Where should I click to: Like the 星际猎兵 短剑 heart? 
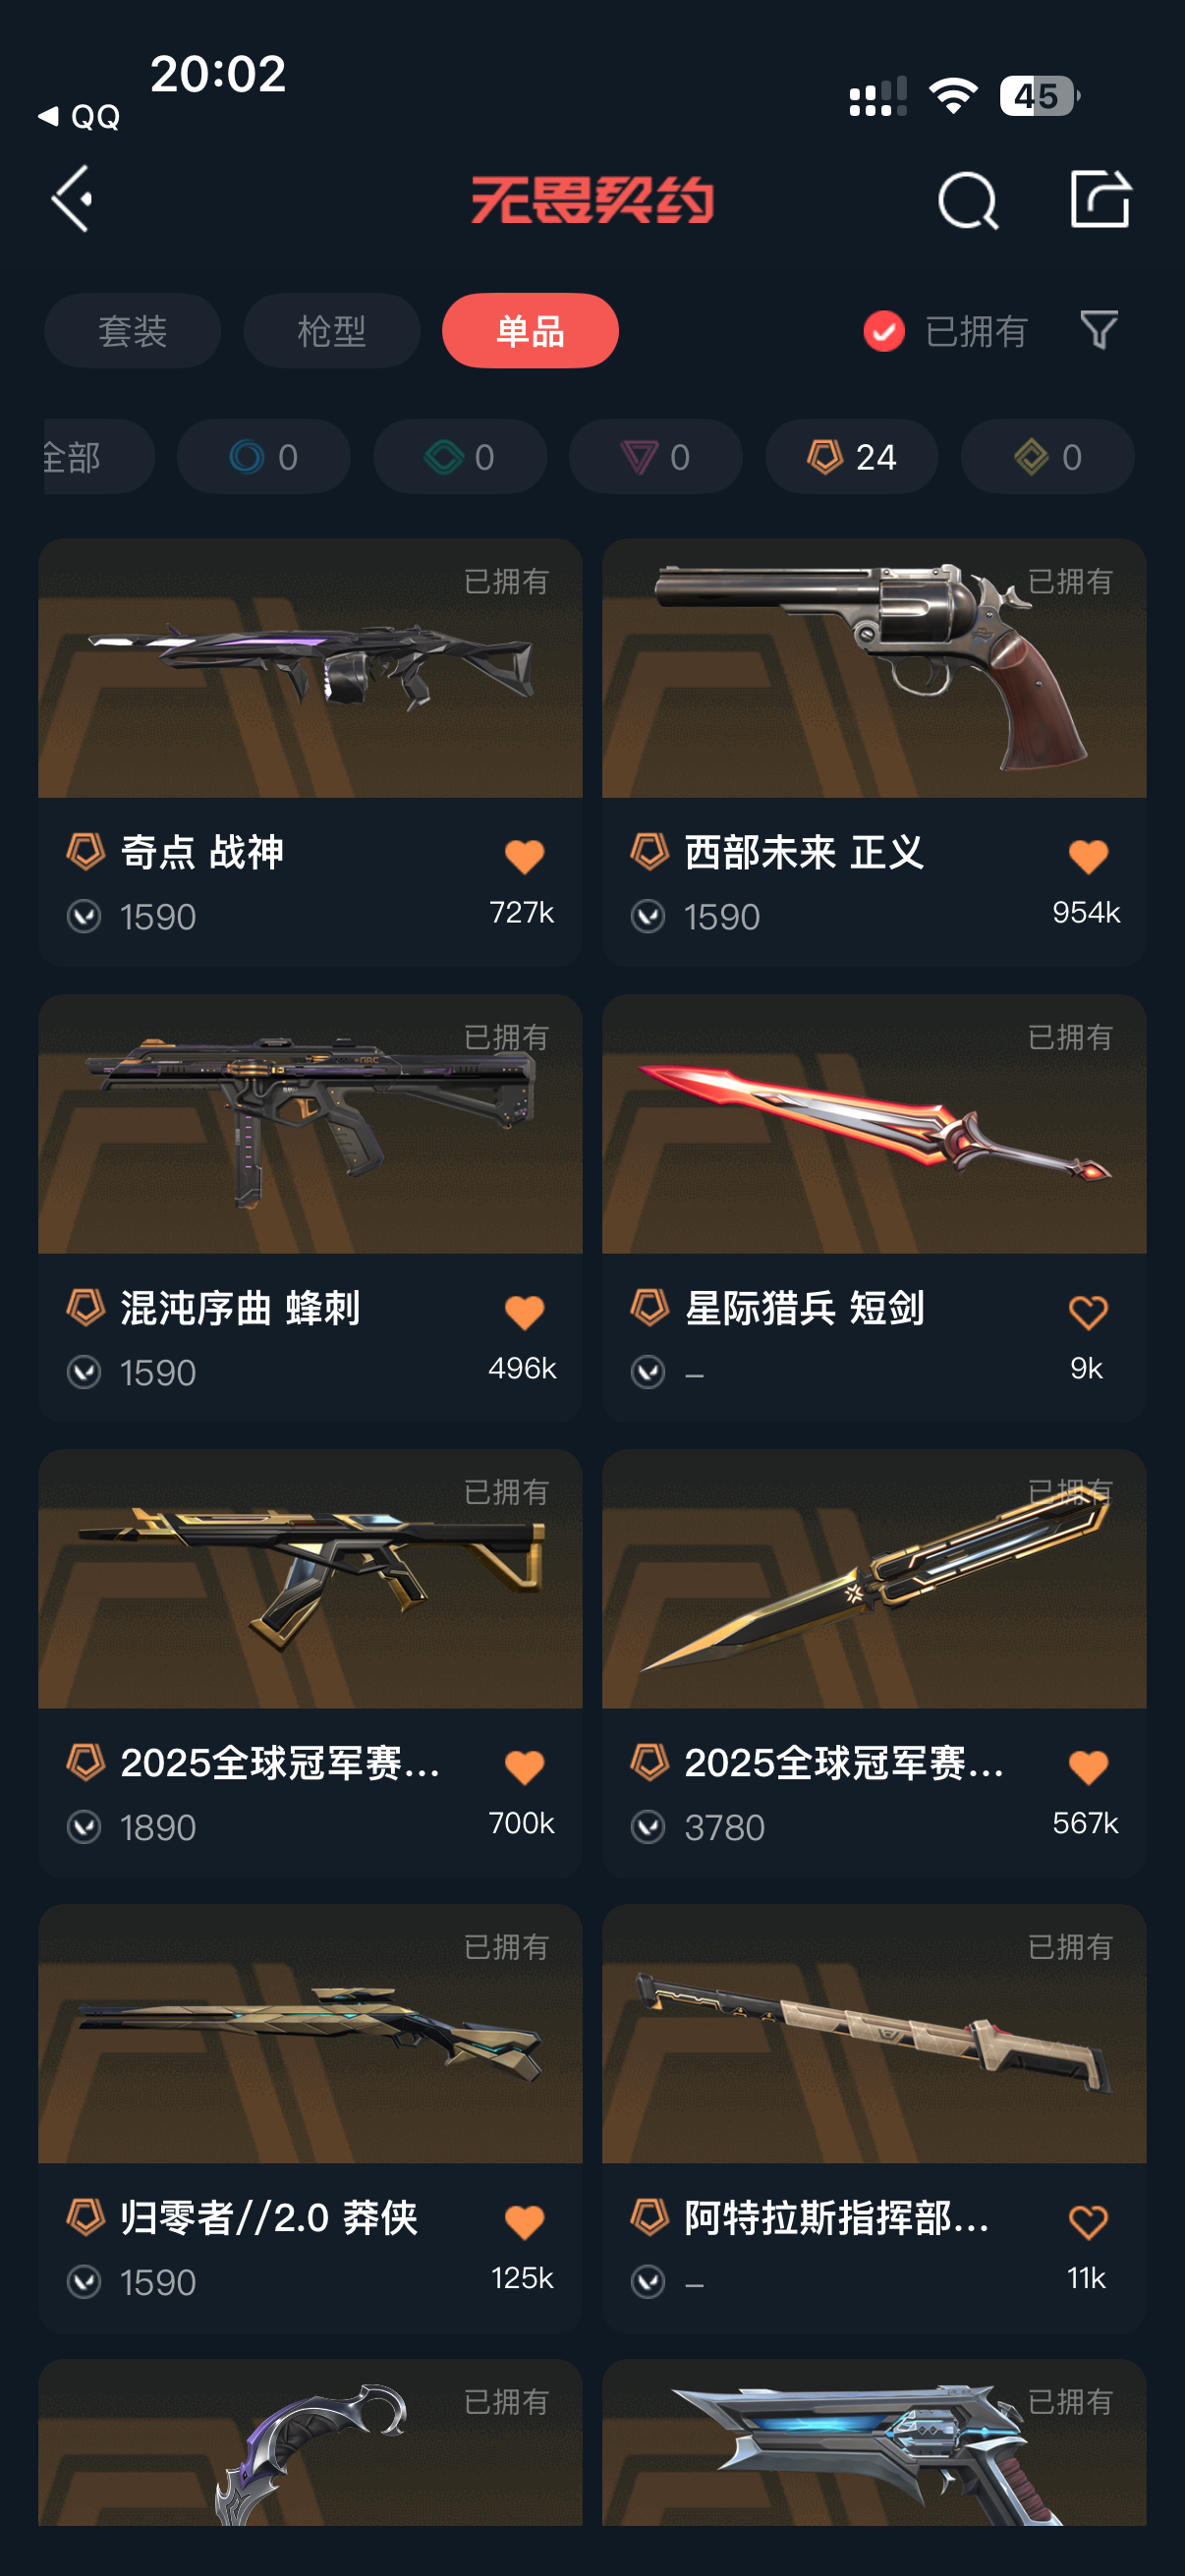(1088, 1312)
